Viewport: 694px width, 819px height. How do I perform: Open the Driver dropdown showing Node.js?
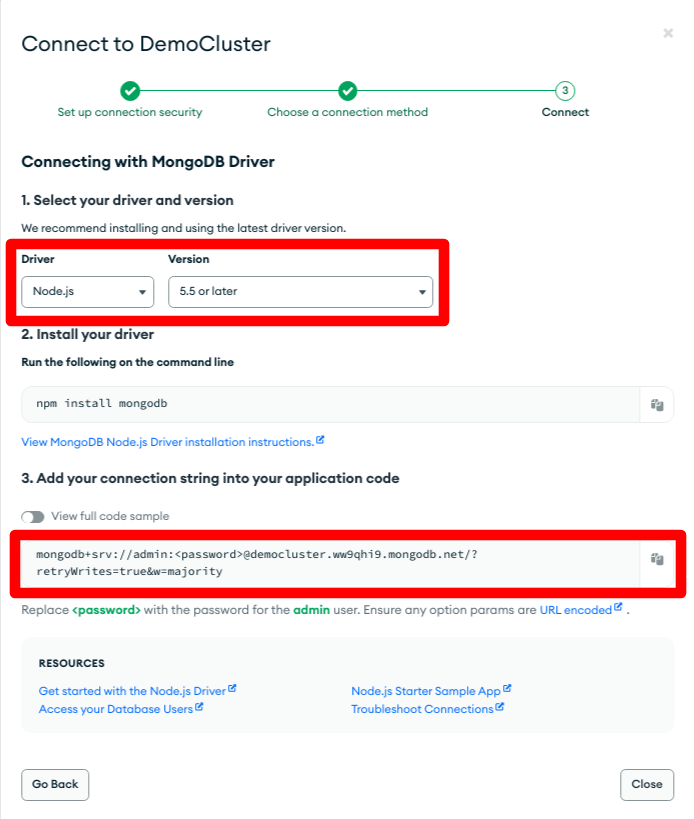click(x=88, y=292)
